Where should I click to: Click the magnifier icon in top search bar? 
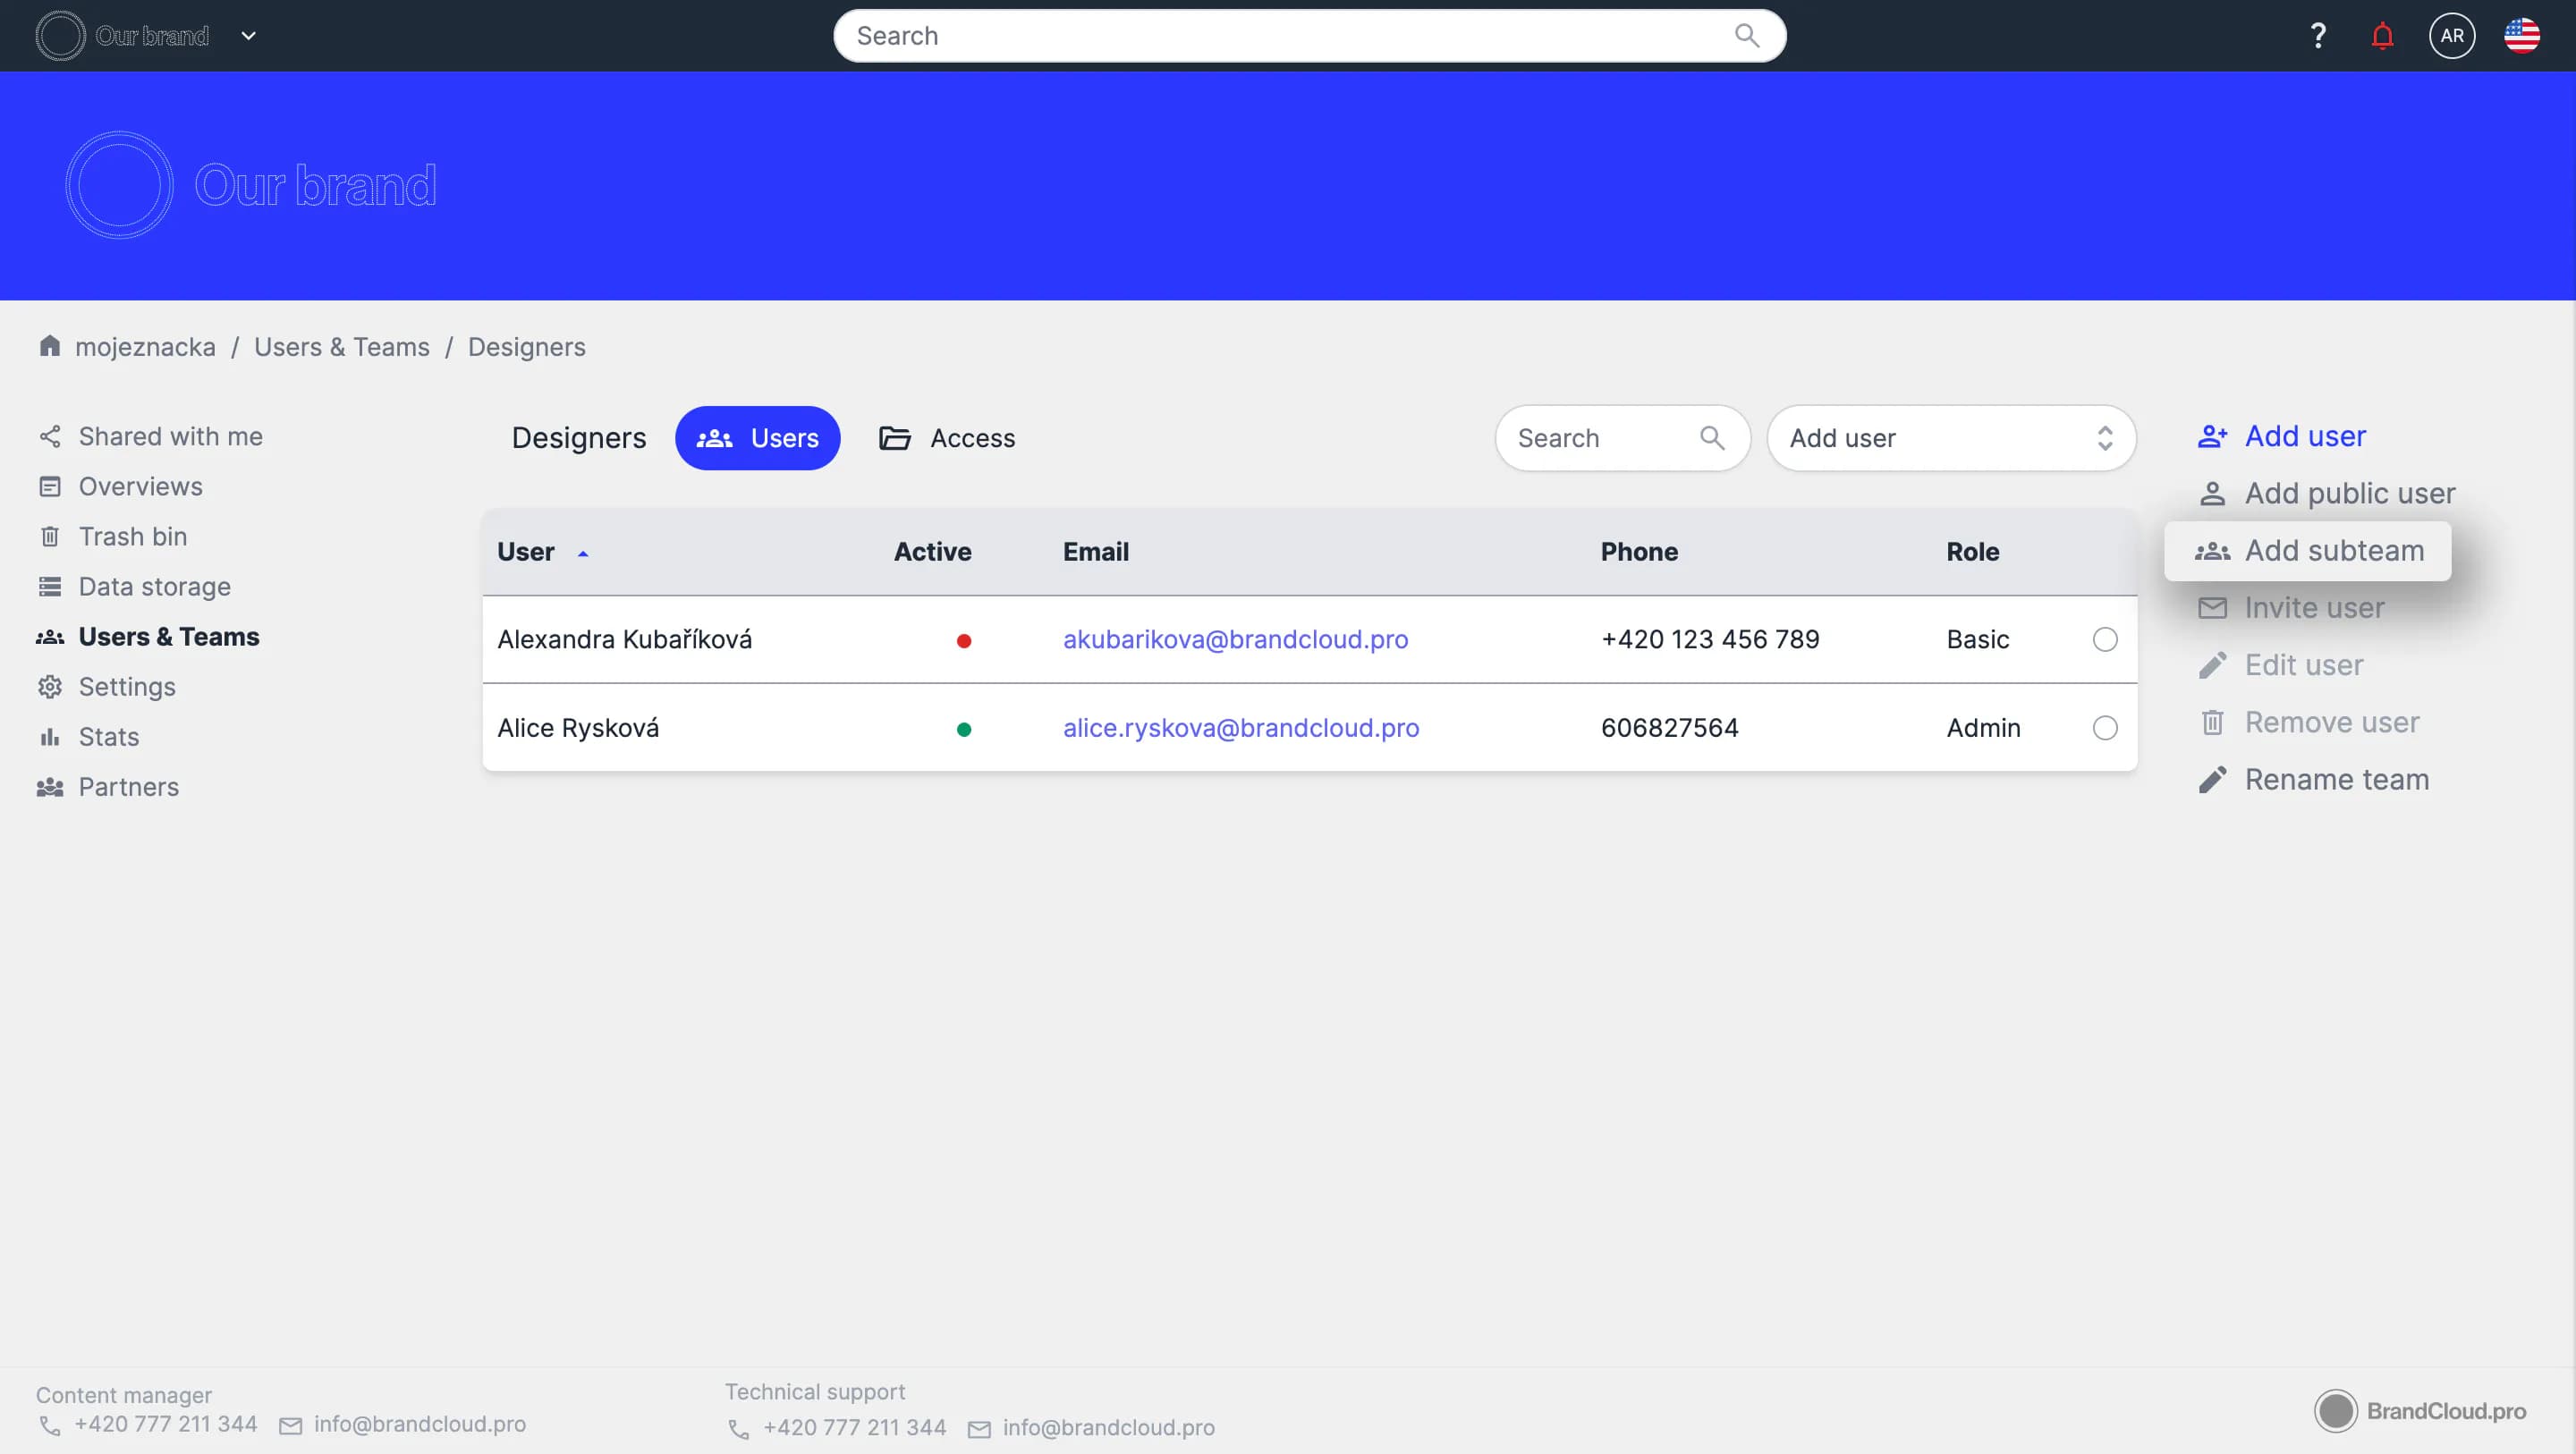point(1746,36)
